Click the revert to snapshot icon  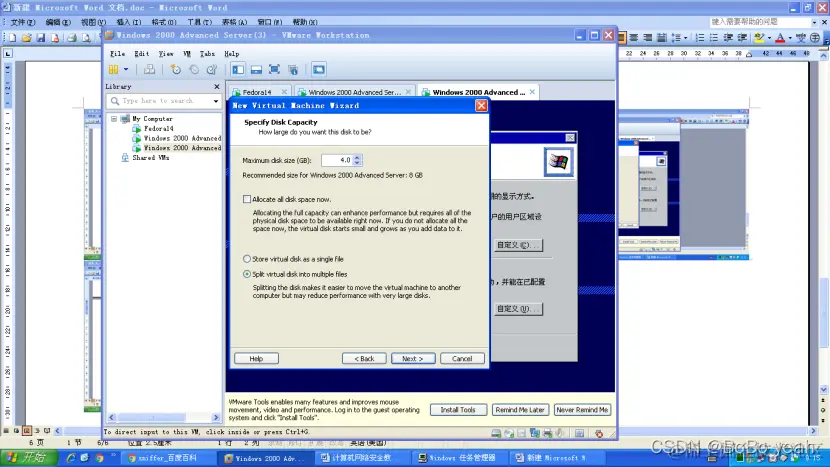point(194,69)
